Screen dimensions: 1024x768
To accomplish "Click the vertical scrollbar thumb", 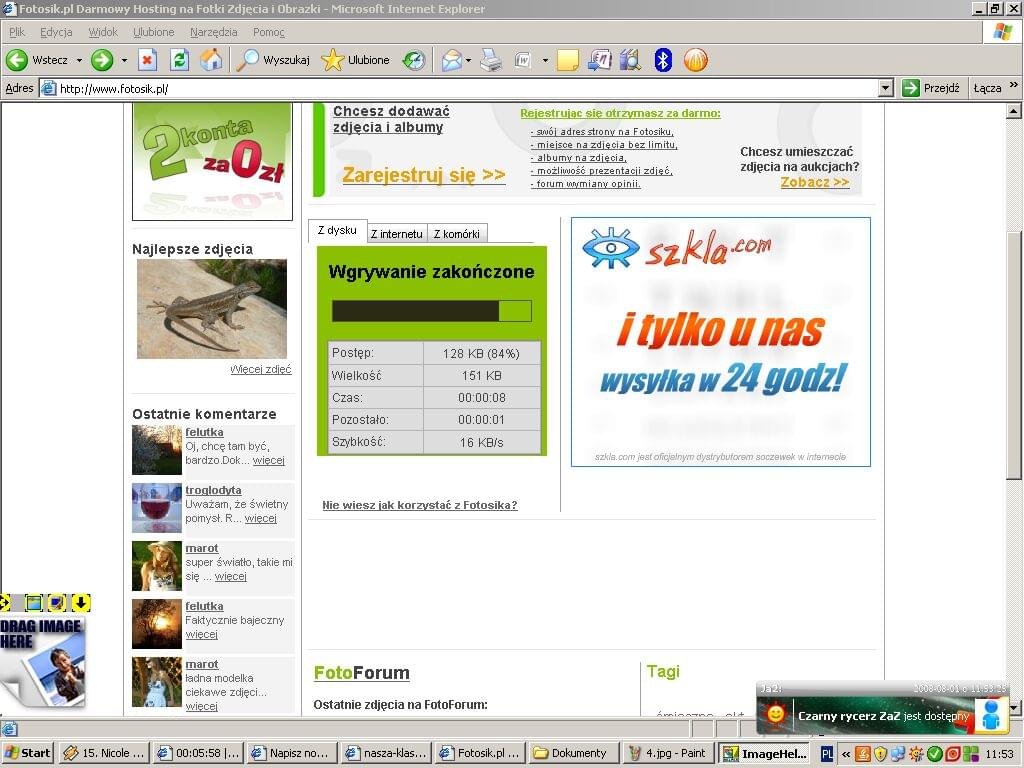I will 1014,356.
